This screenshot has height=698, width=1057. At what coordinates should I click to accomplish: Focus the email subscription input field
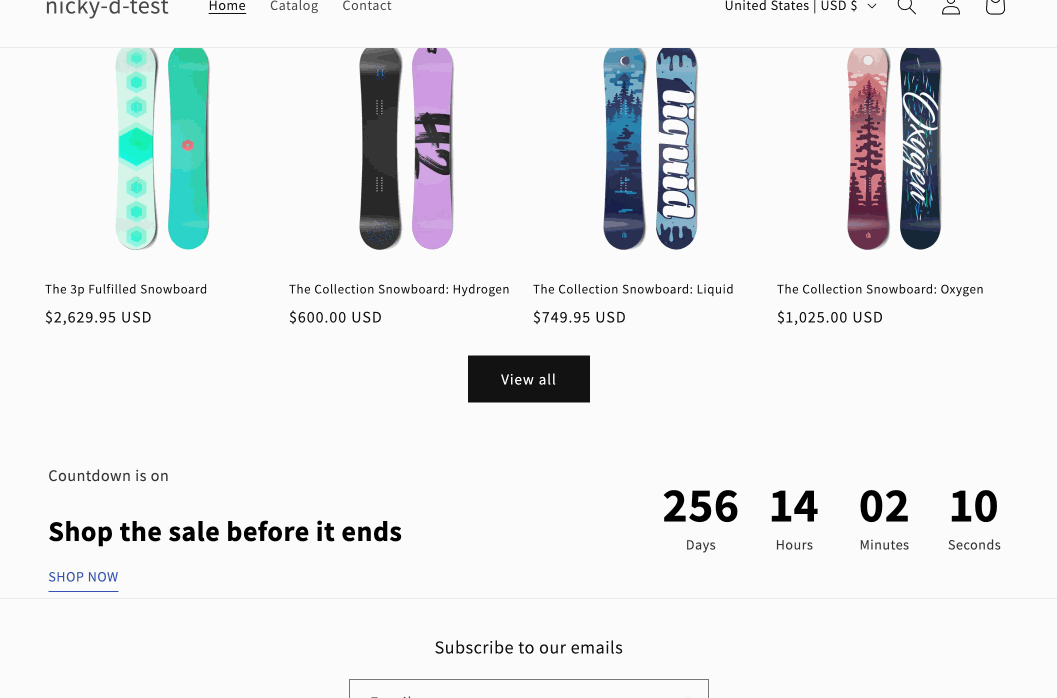[x=528, y=690]
